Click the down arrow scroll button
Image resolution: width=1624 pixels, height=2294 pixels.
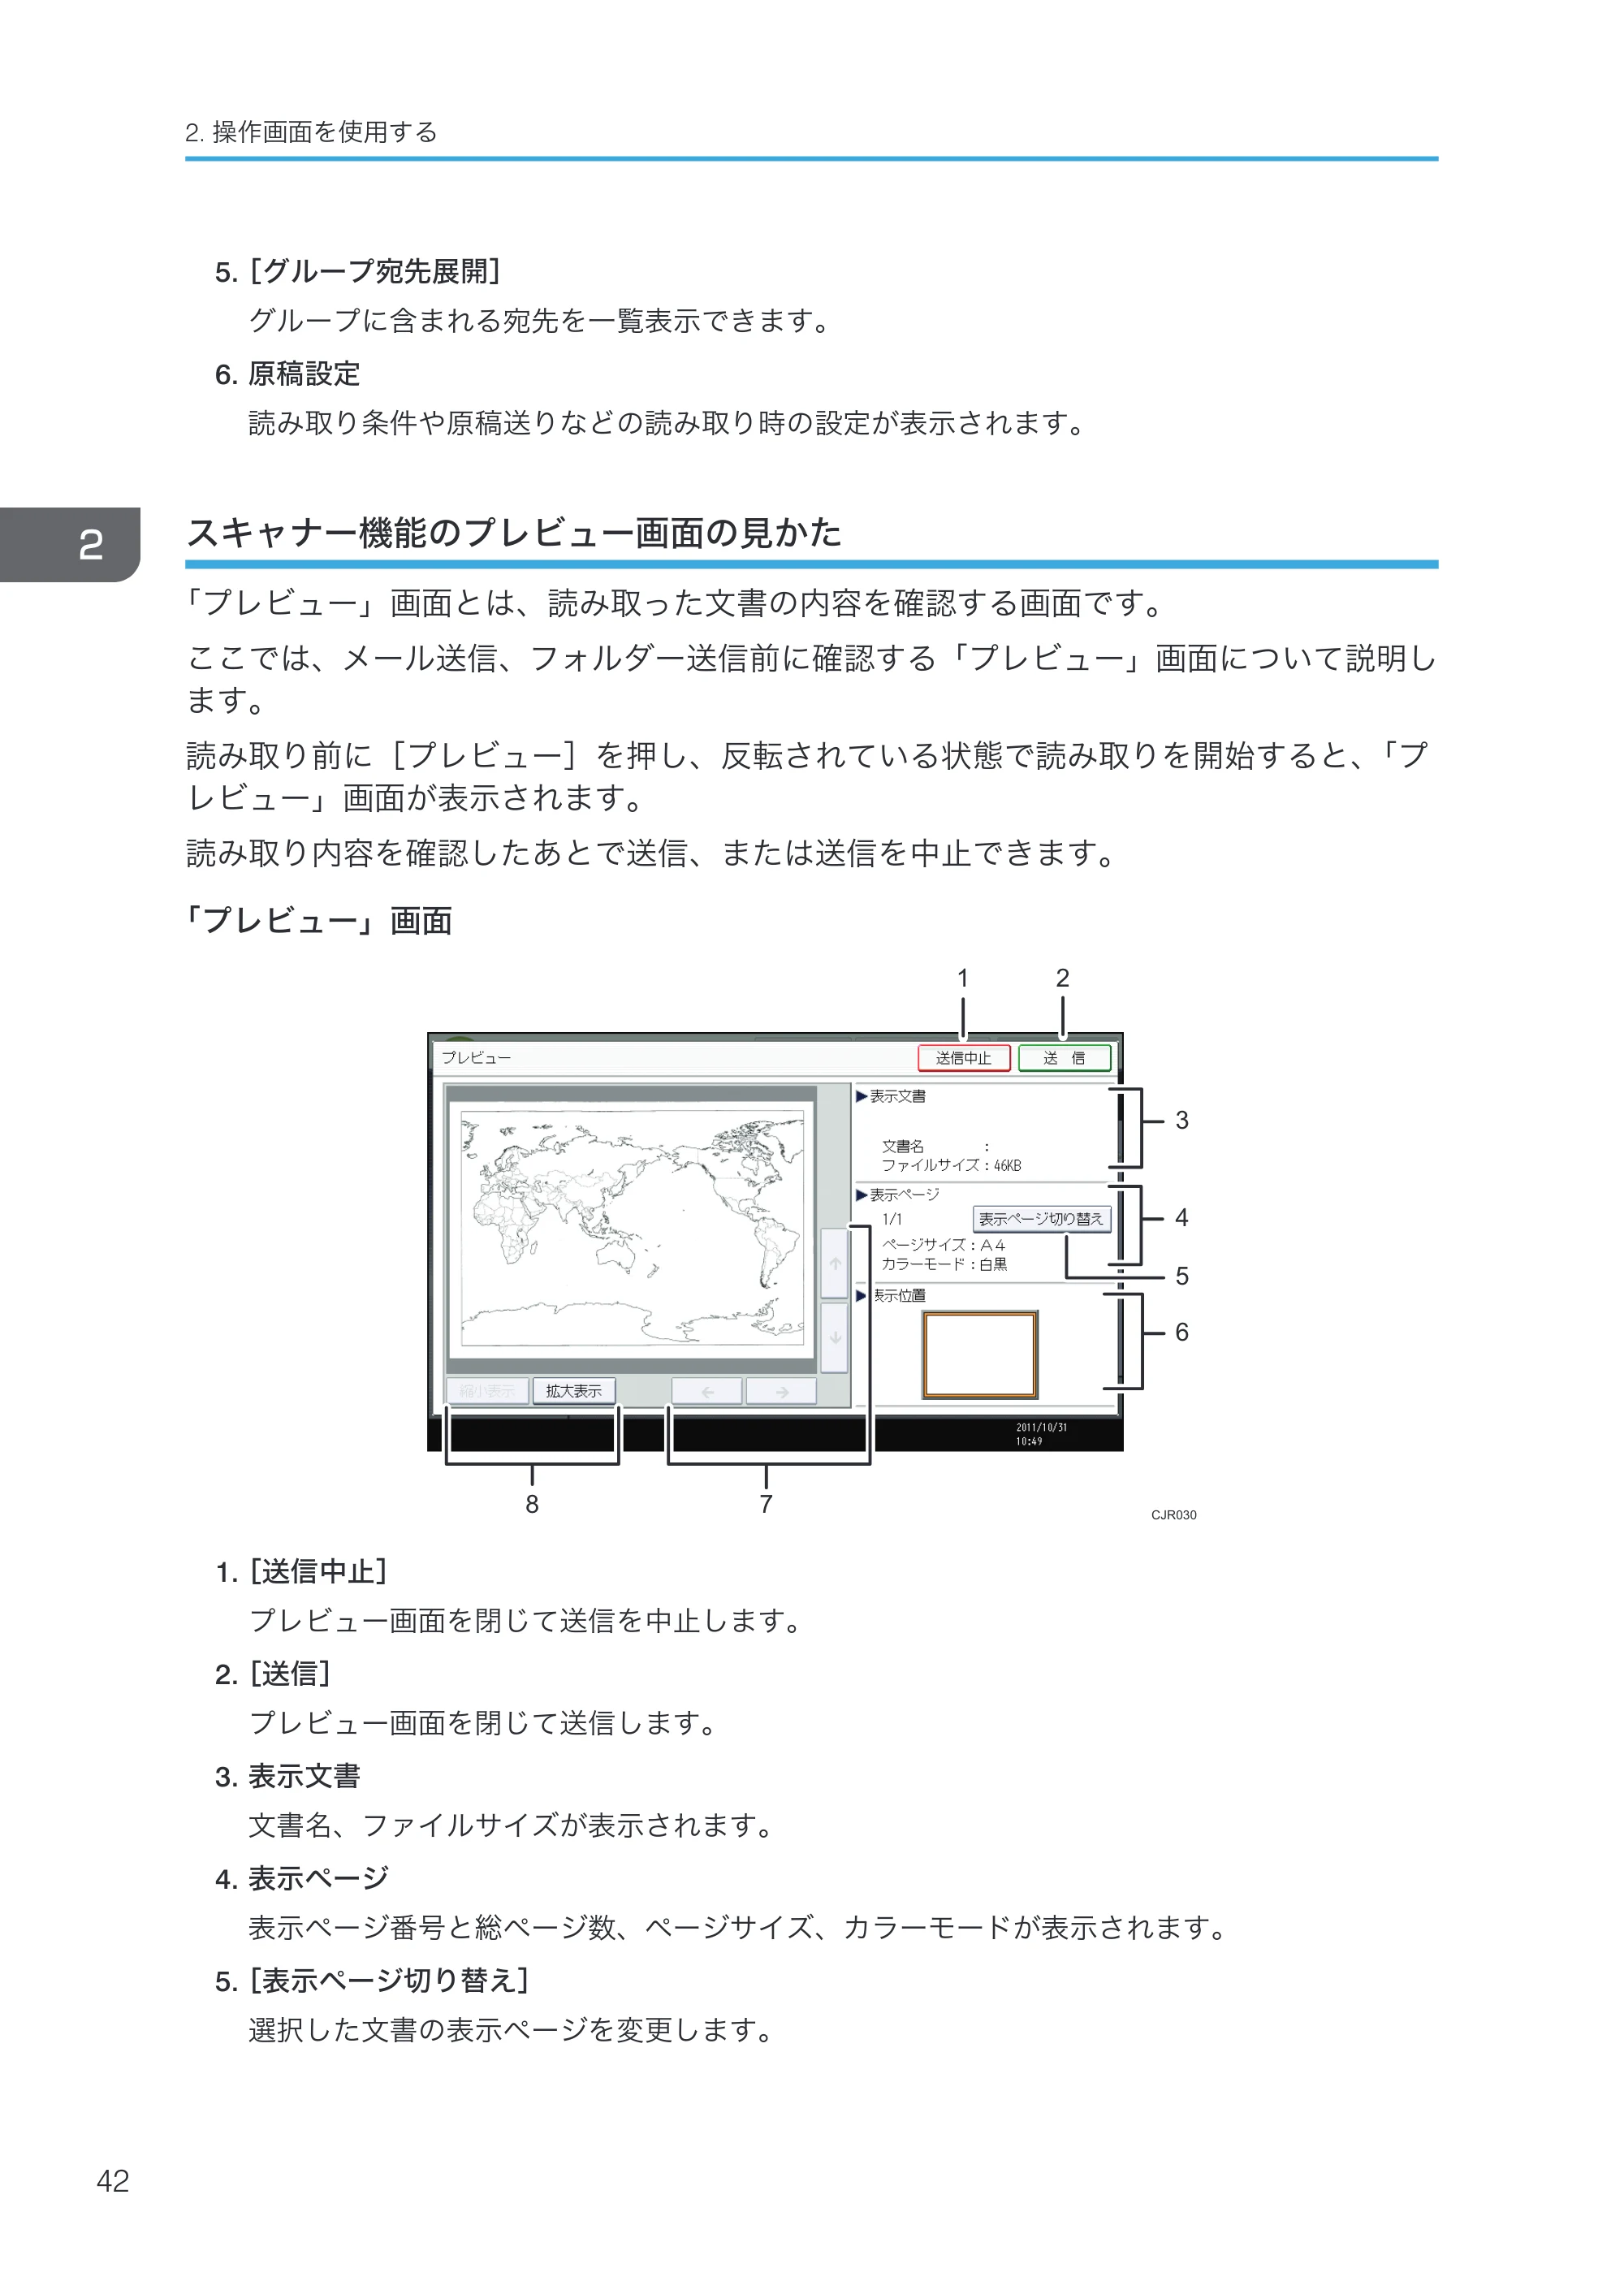pyautogui.click(x=834, y=1337)
